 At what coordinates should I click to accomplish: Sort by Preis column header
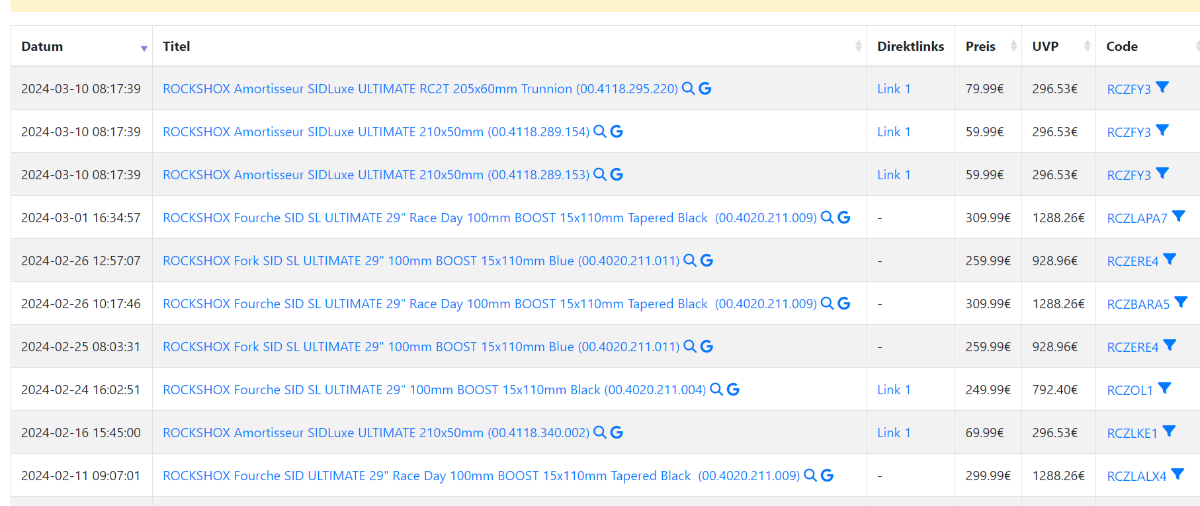[x=980, y=47]
